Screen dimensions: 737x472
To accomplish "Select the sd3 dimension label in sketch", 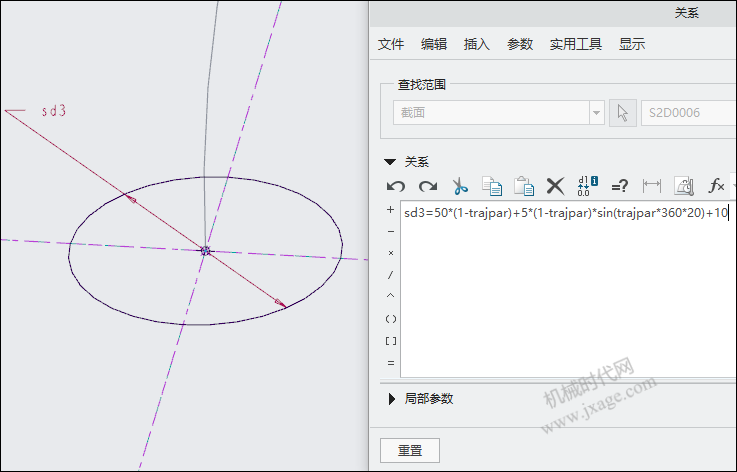I will click(54, 111).
